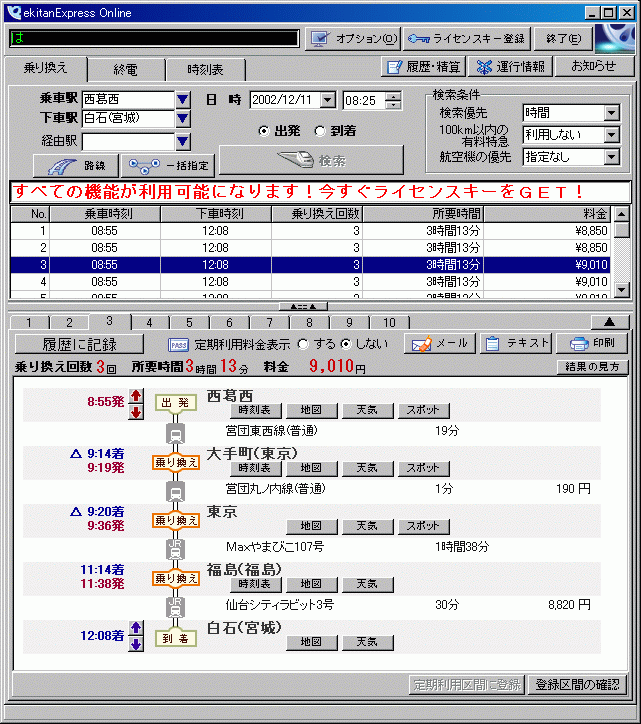
Task: Click the black triangle expand panel button
Action: tap(610, 322)
